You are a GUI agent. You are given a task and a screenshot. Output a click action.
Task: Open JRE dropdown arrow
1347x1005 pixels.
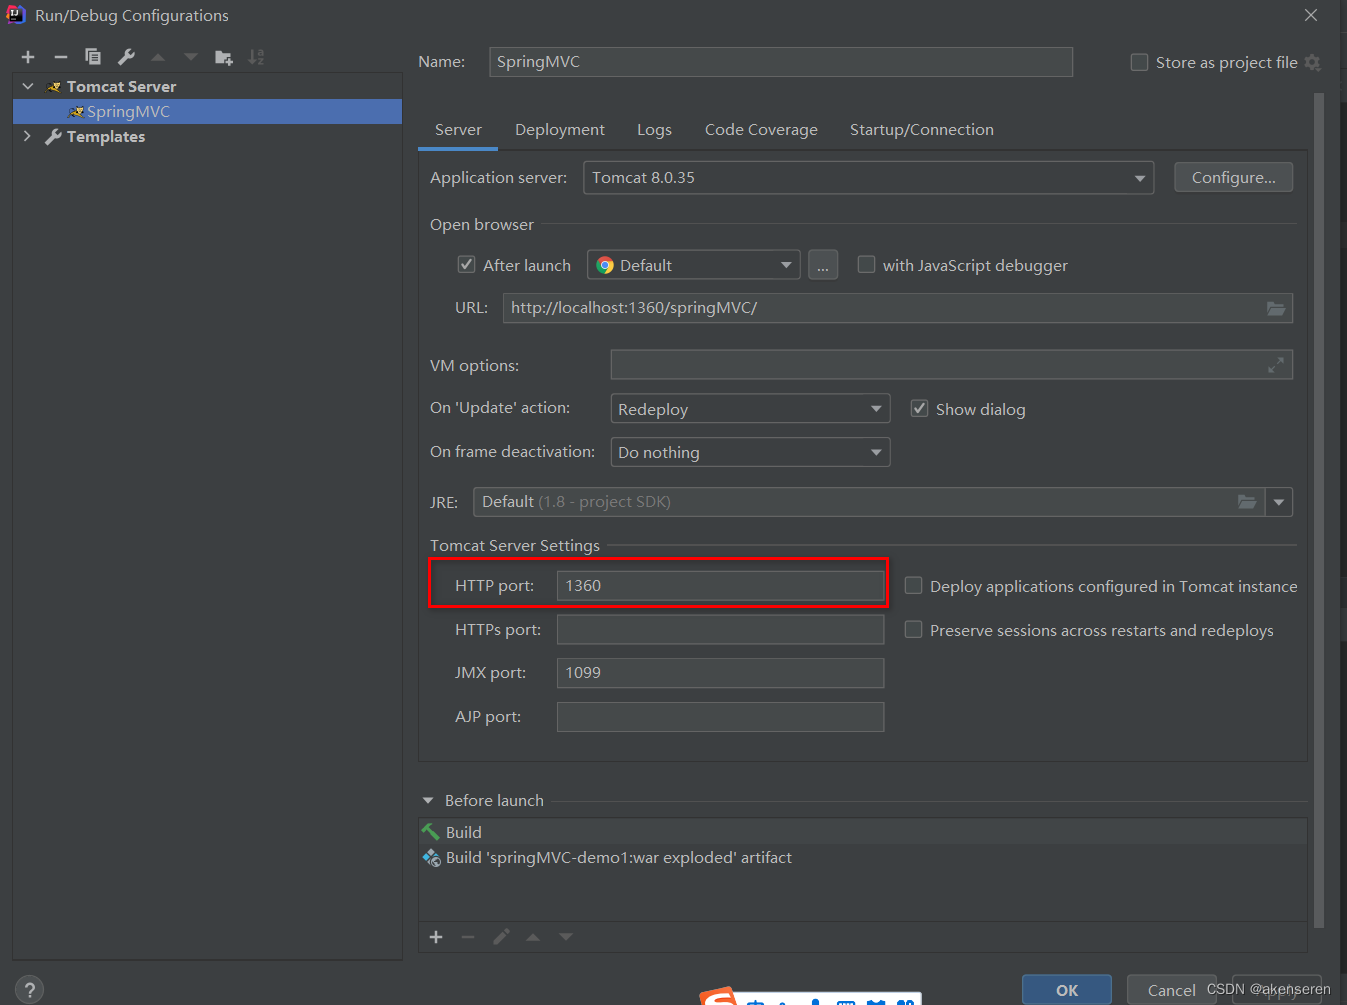click(x=1279, y=502)
